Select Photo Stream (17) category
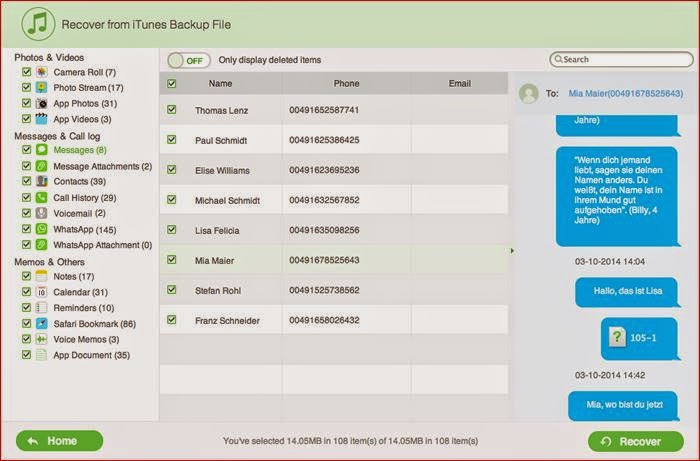Image resolution: width=700 pixels, height=461 pixels. point(88,87)
